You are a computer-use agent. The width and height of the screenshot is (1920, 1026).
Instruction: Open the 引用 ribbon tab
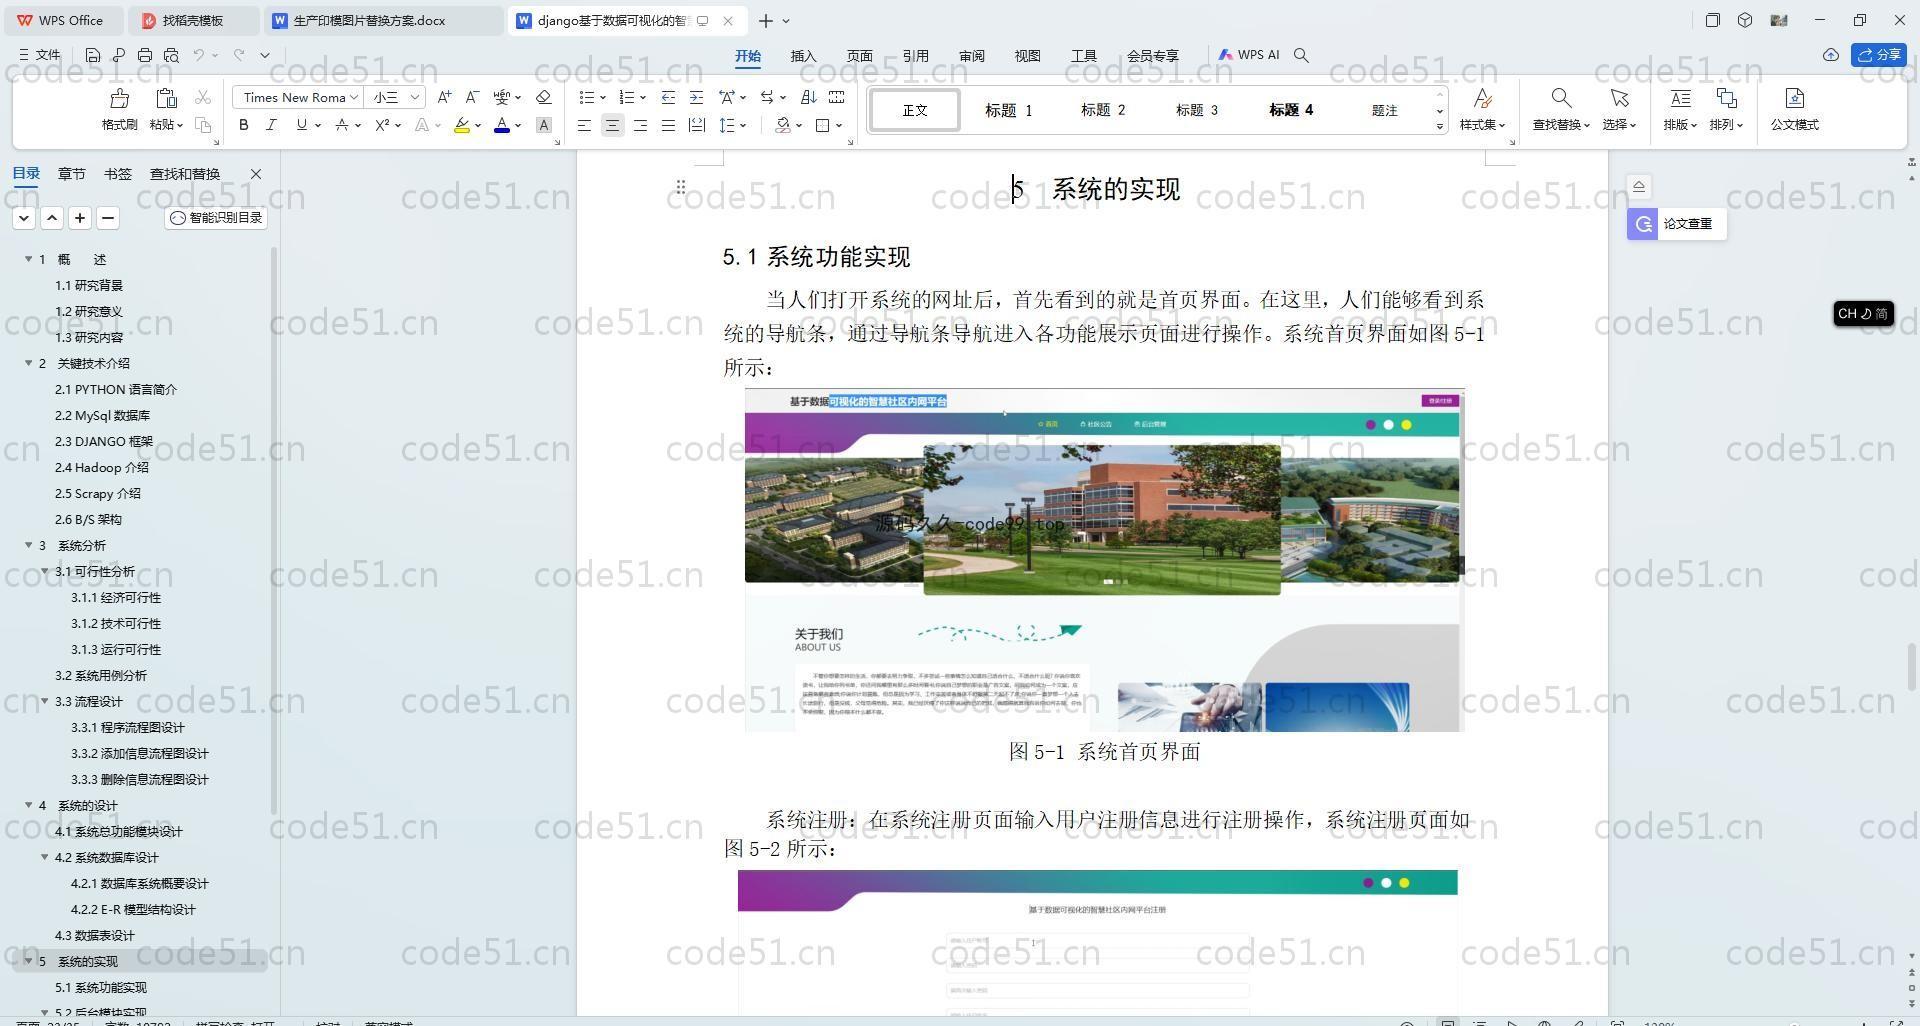click(x=915, y=56)
